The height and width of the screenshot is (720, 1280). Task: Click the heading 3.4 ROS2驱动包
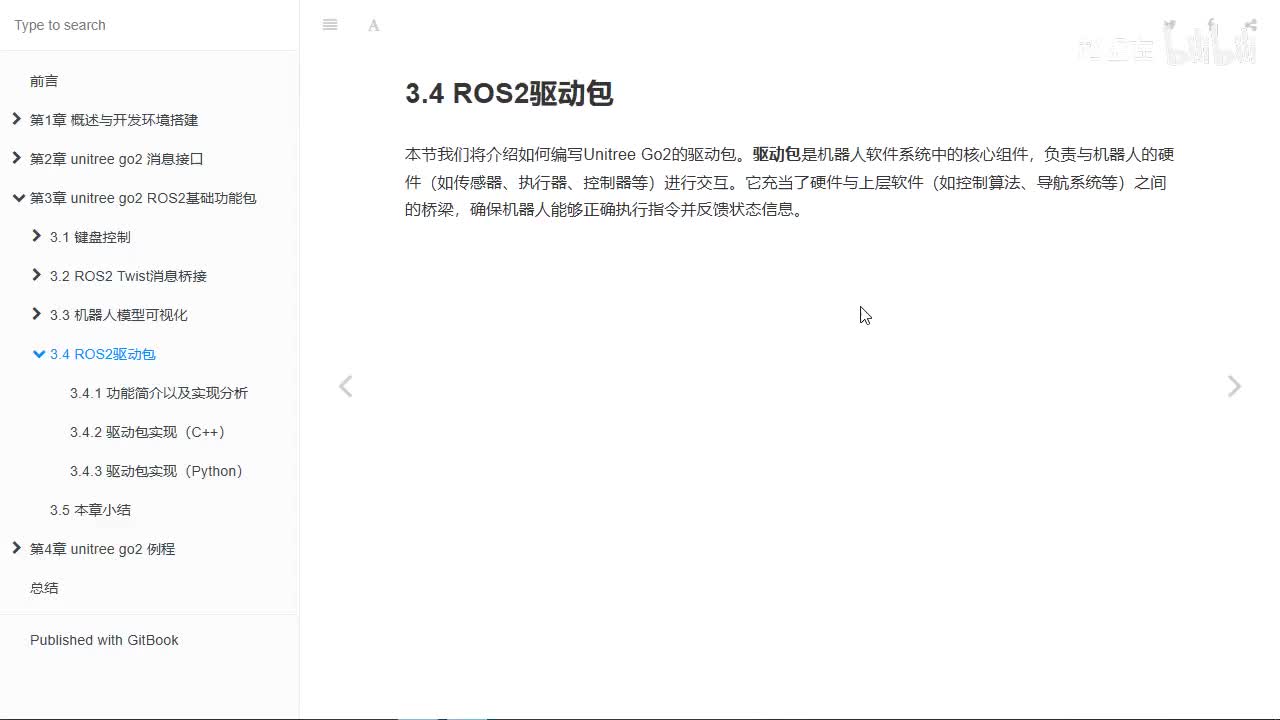[x=509, y=93]
